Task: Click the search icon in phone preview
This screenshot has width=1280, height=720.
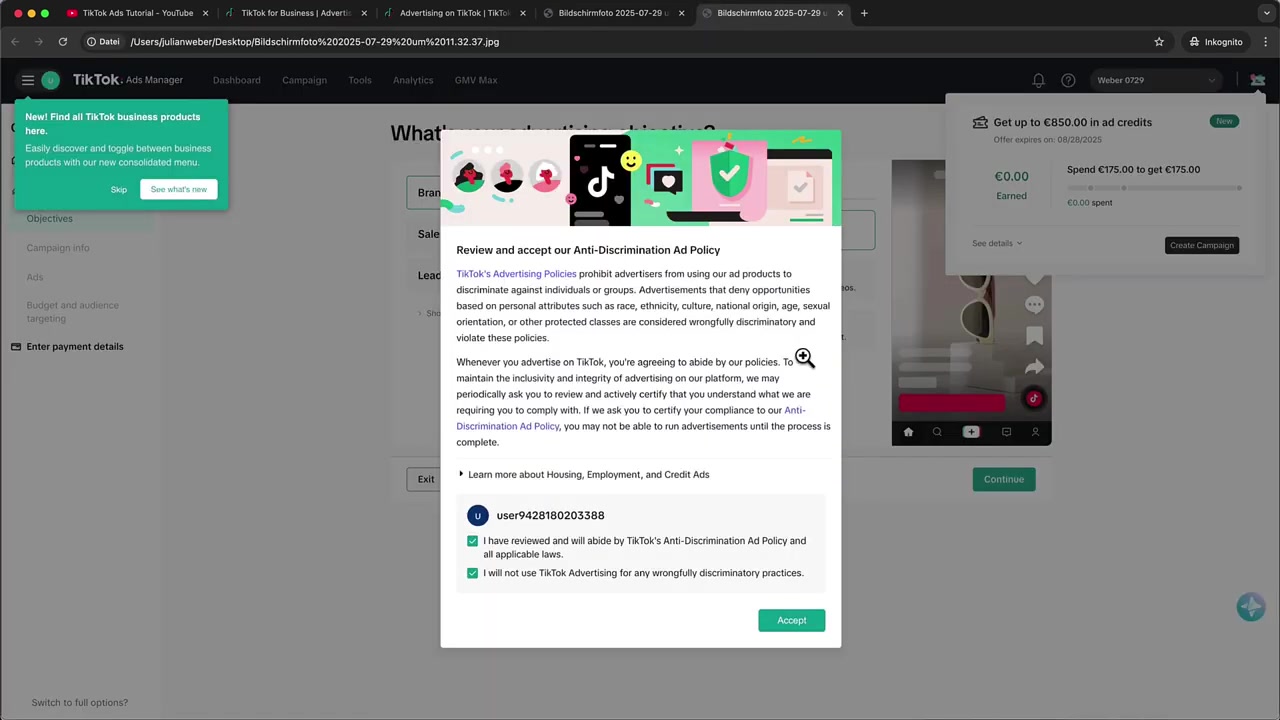Action: [937, 432]
